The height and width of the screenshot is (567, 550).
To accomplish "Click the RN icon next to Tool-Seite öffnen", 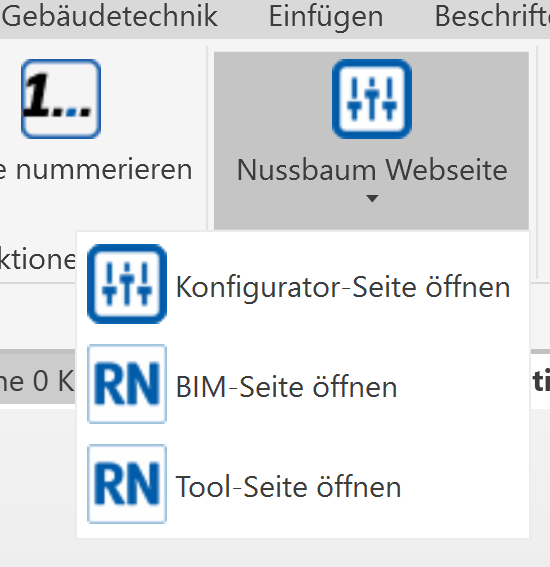I will [127, 484].
